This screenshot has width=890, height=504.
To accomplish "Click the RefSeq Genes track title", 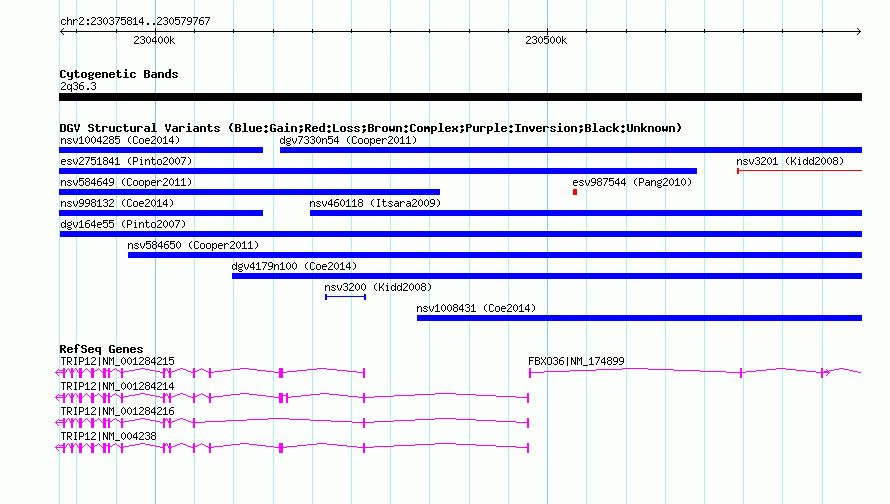I will pyautogui.click(x=101, y=349).
